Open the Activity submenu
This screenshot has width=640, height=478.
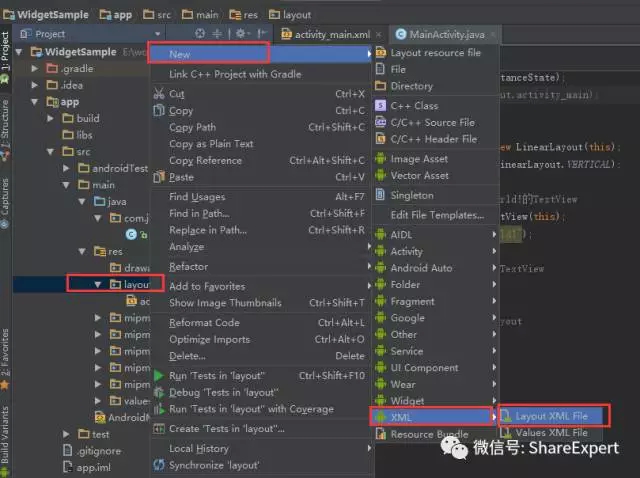click(434, 251)
